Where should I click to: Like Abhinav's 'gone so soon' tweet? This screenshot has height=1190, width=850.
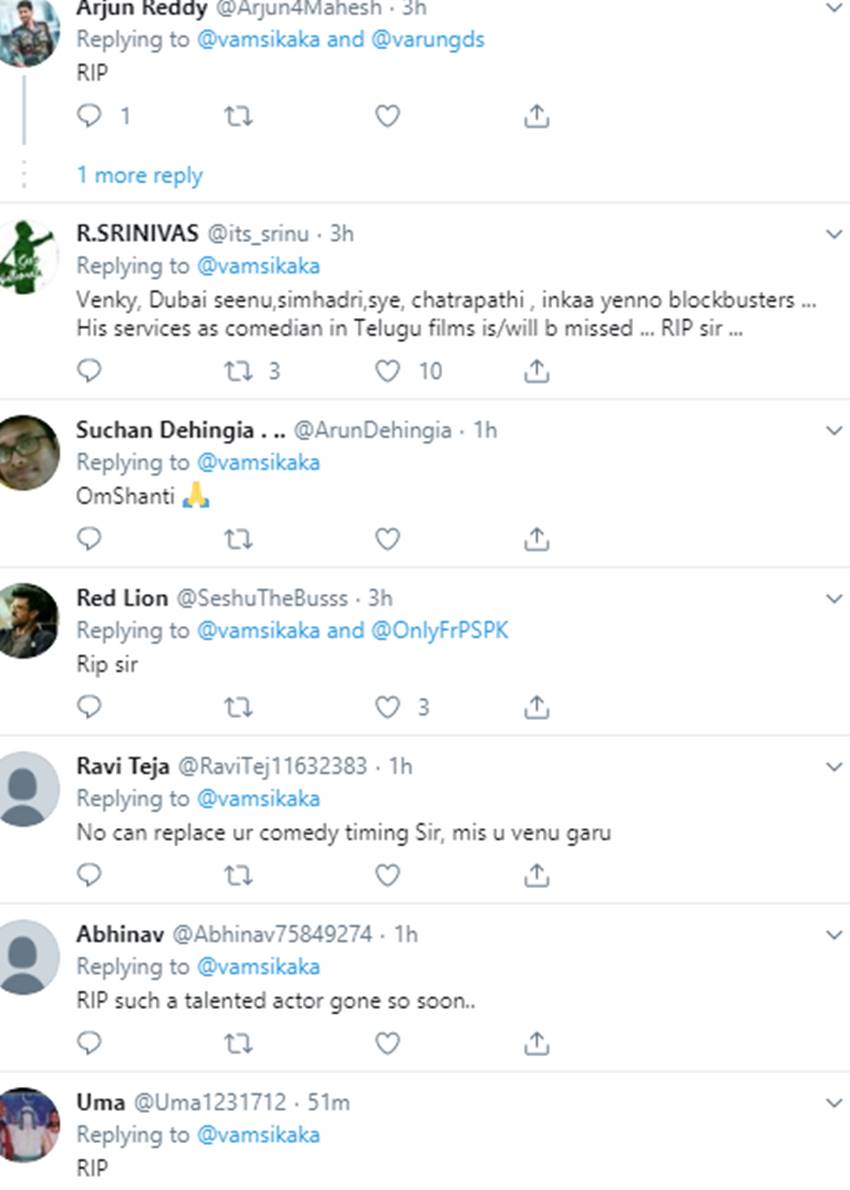click(387, 1044)
